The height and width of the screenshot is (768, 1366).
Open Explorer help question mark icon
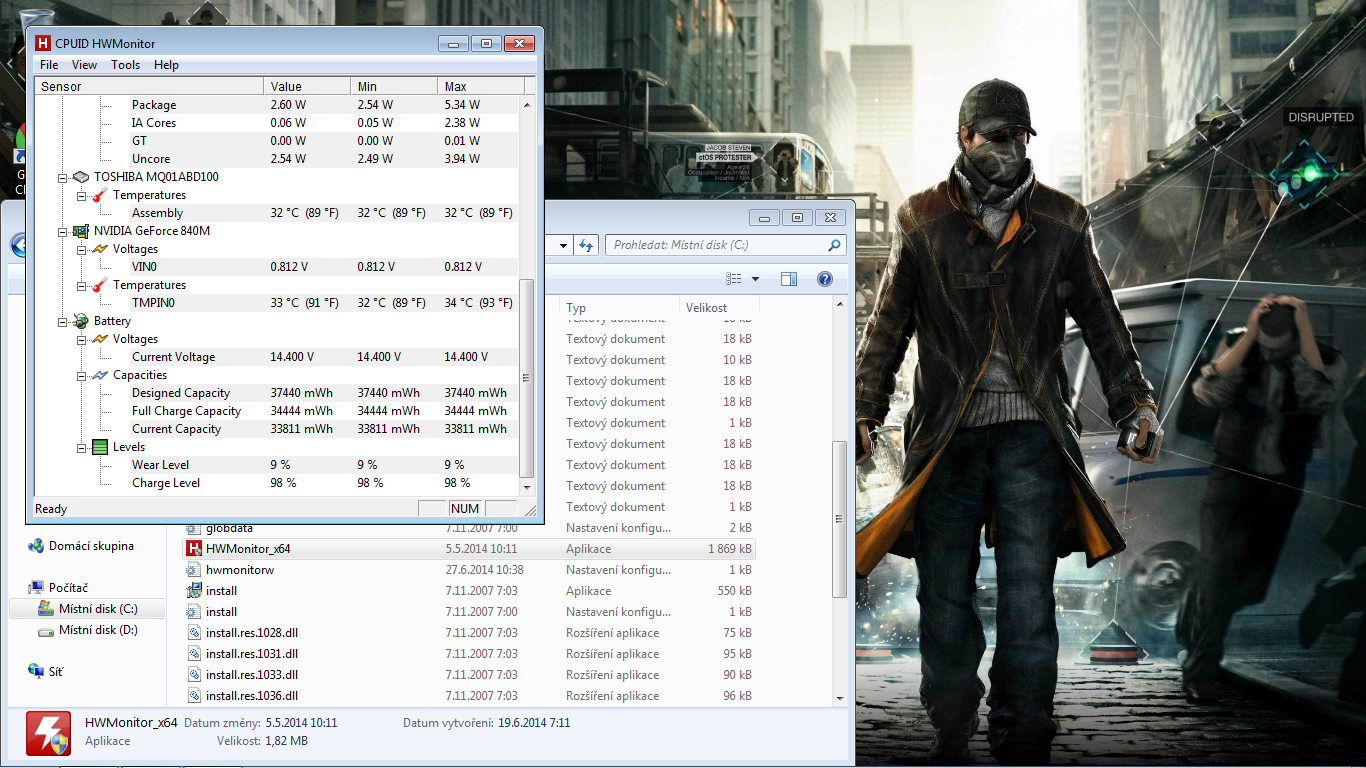(x=825, y=279)
